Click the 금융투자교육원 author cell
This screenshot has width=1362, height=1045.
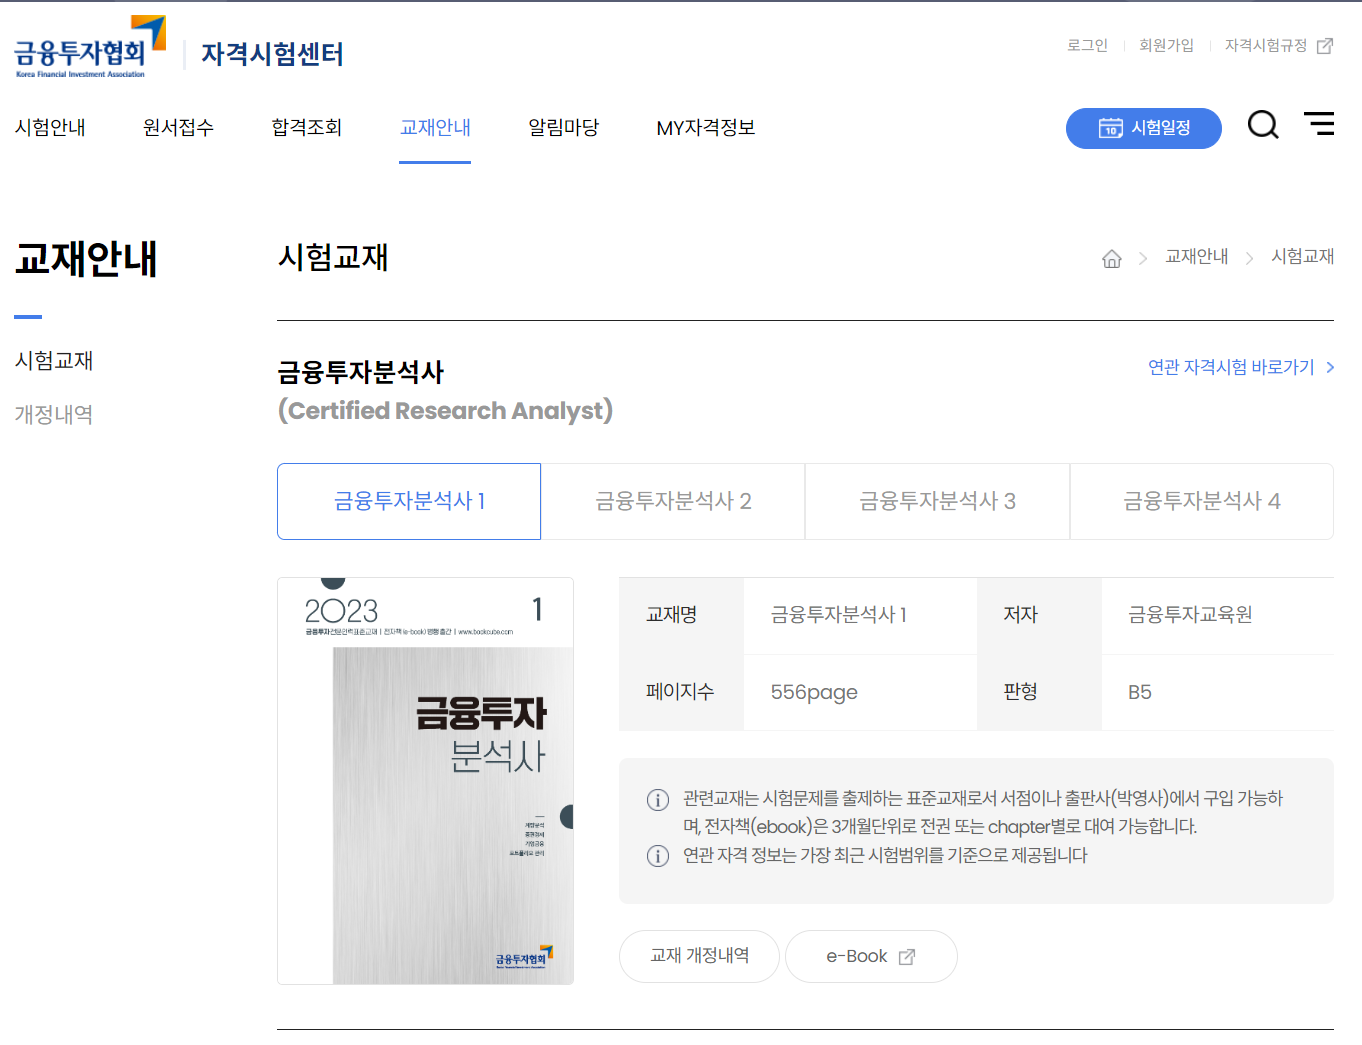(1190, 615)
